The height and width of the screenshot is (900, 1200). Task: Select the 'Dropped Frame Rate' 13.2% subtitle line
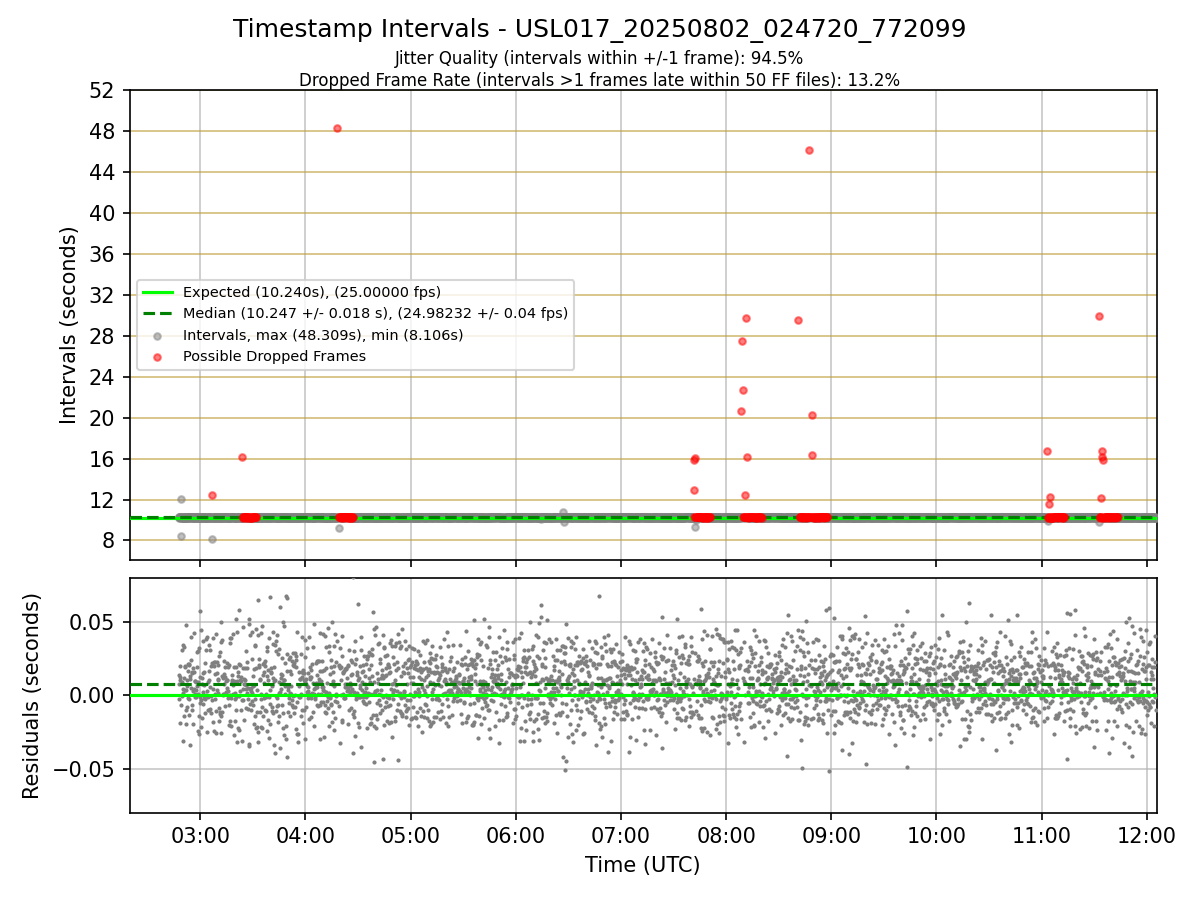tap(599, 80)
